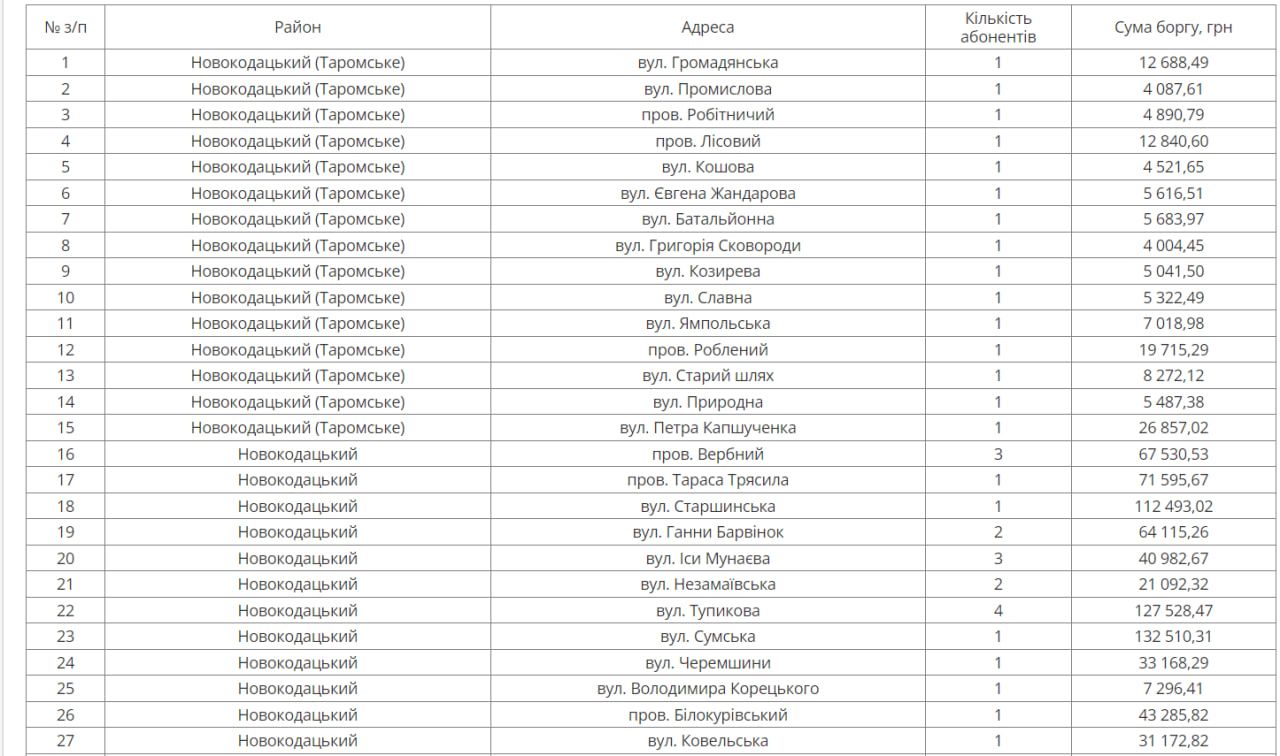Screen dimensions: 1280x756
Task: Click the debt amount 4 087,61
Action: point(1173,89)
